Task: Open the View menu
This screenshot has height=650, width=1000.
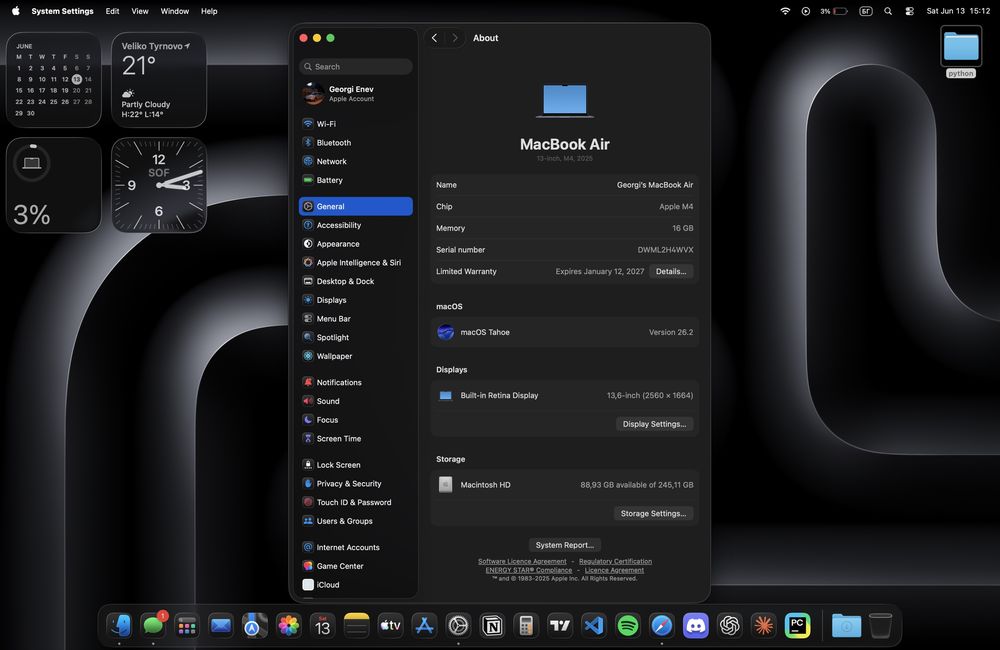Action: tap(140, 11)
